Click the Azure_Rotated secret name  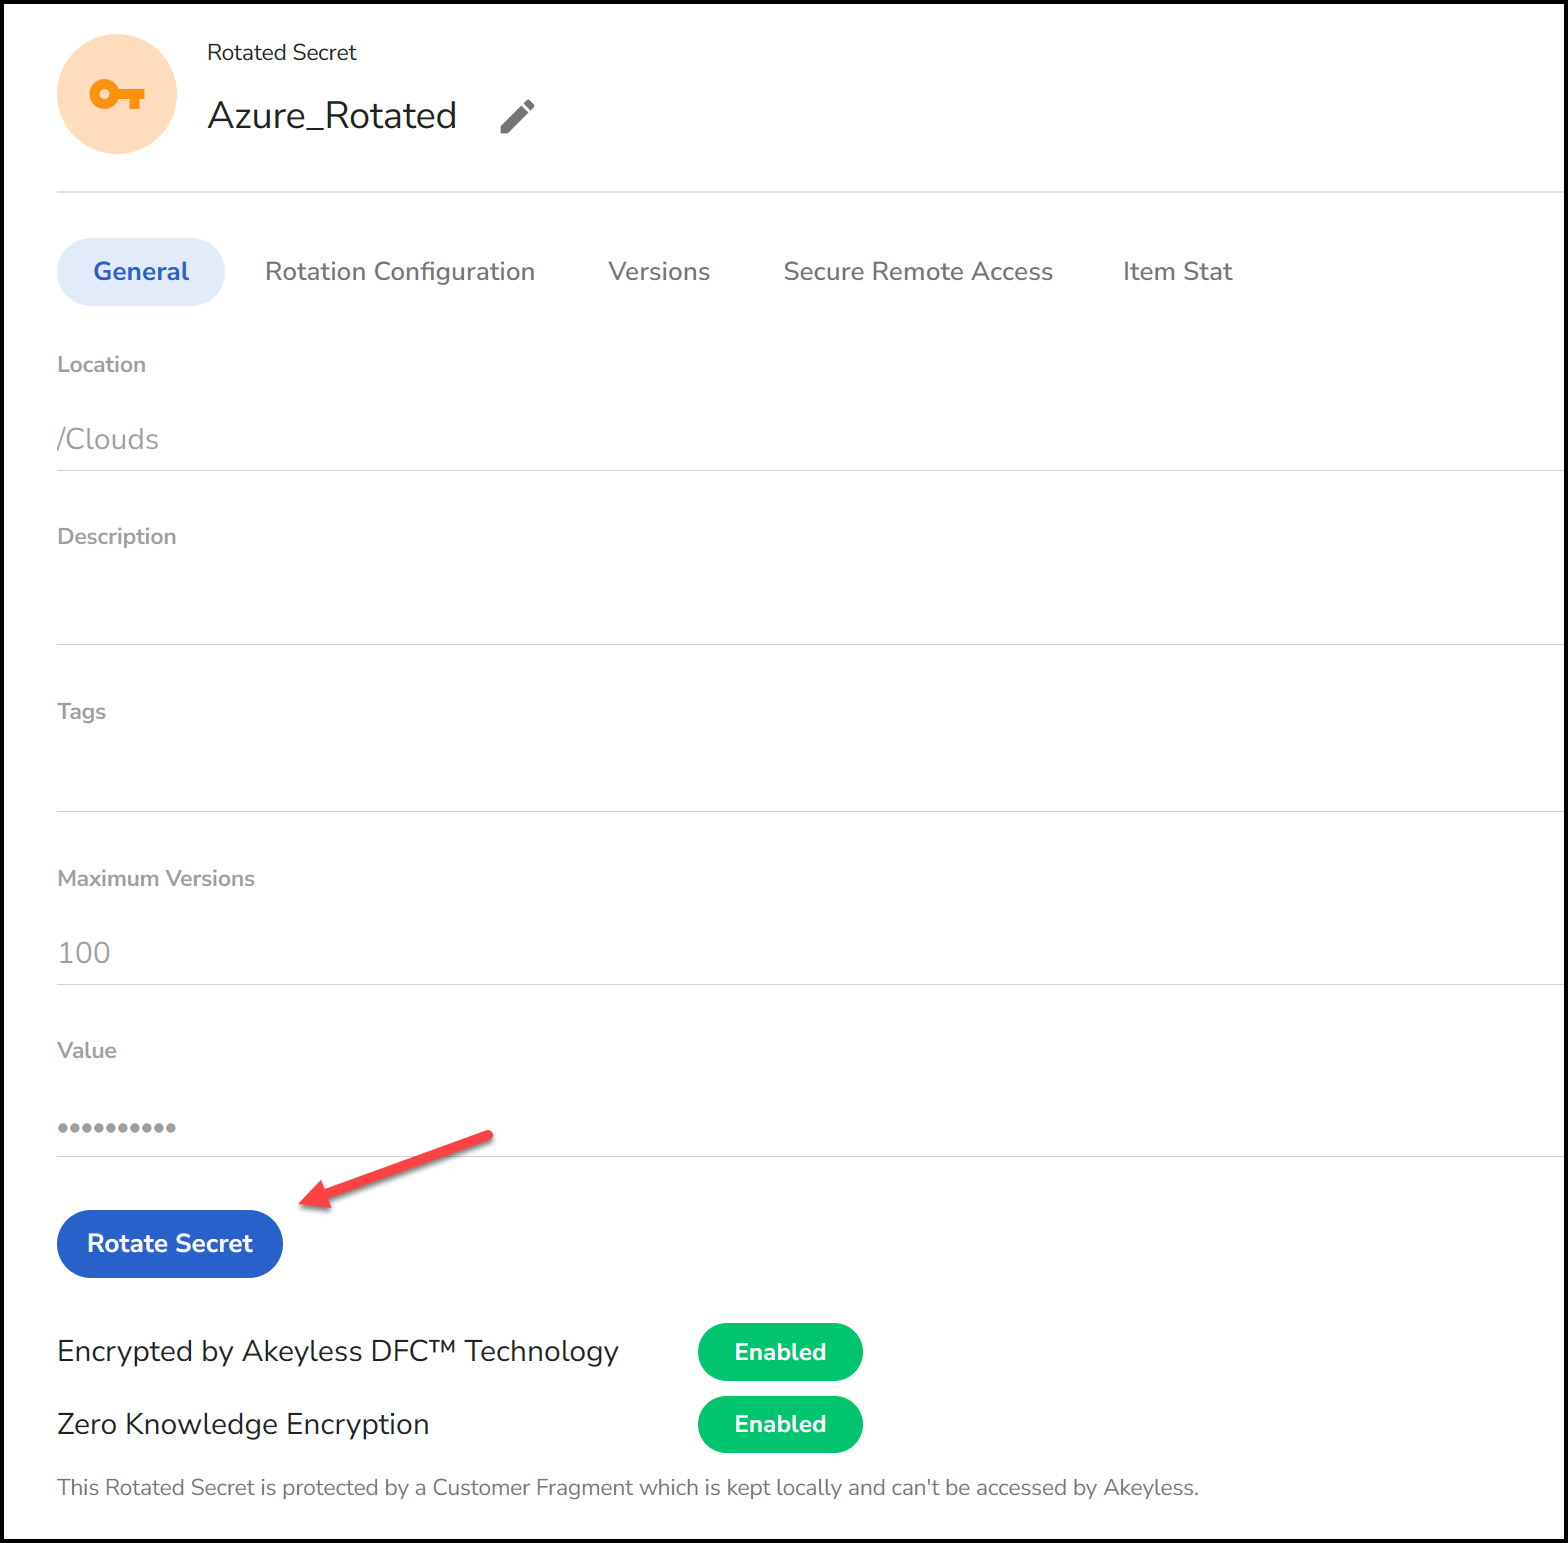(332, 116)
